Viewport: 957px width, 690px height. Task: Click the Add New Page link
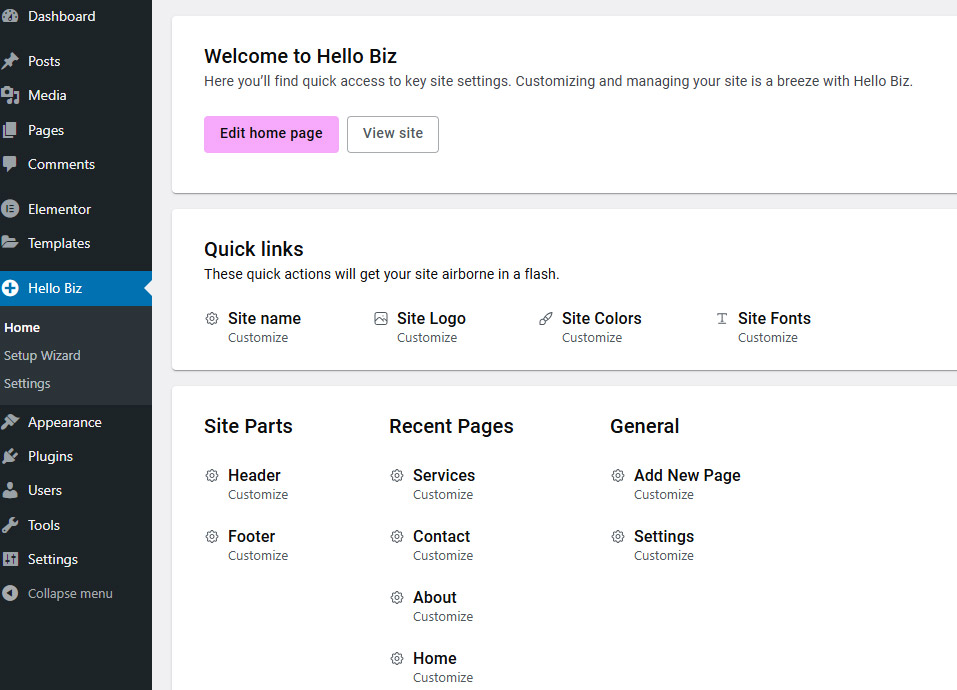(x=687, y=475)
